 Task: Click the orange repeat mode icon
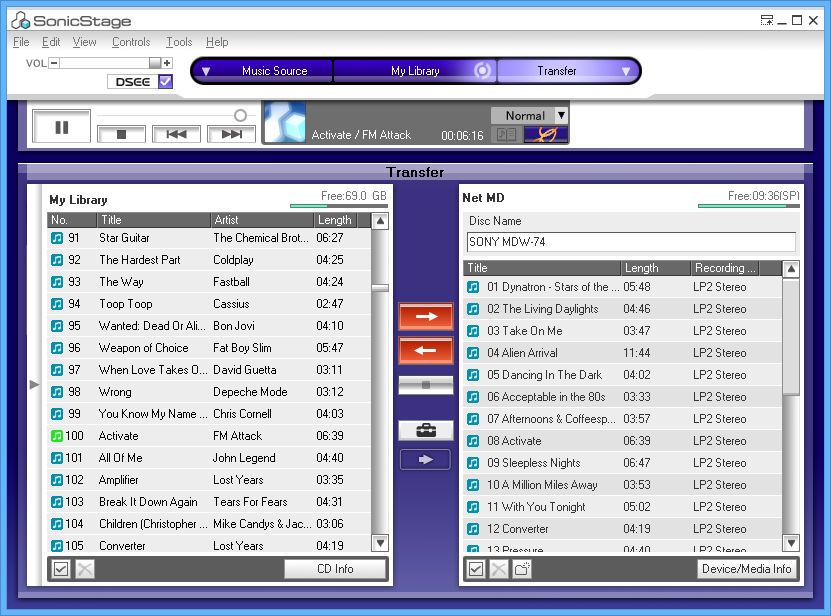tap(546, 135)
